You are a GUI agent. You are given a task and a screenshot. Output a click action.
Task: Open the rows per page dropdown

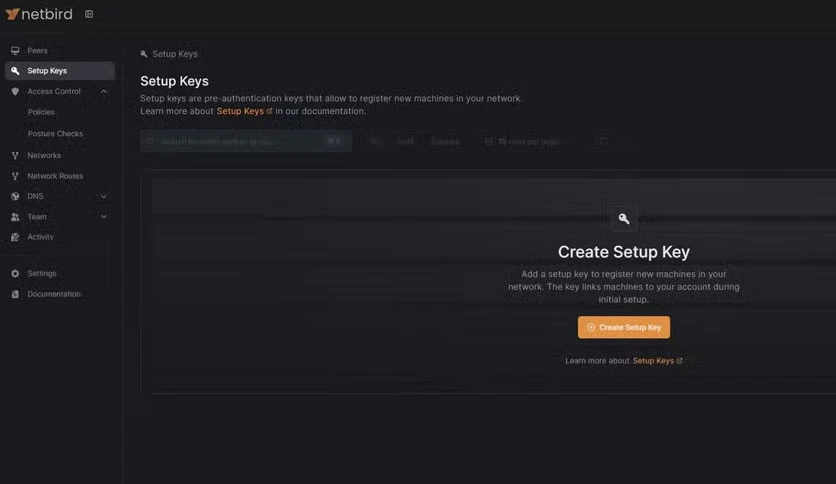point(523,141)
